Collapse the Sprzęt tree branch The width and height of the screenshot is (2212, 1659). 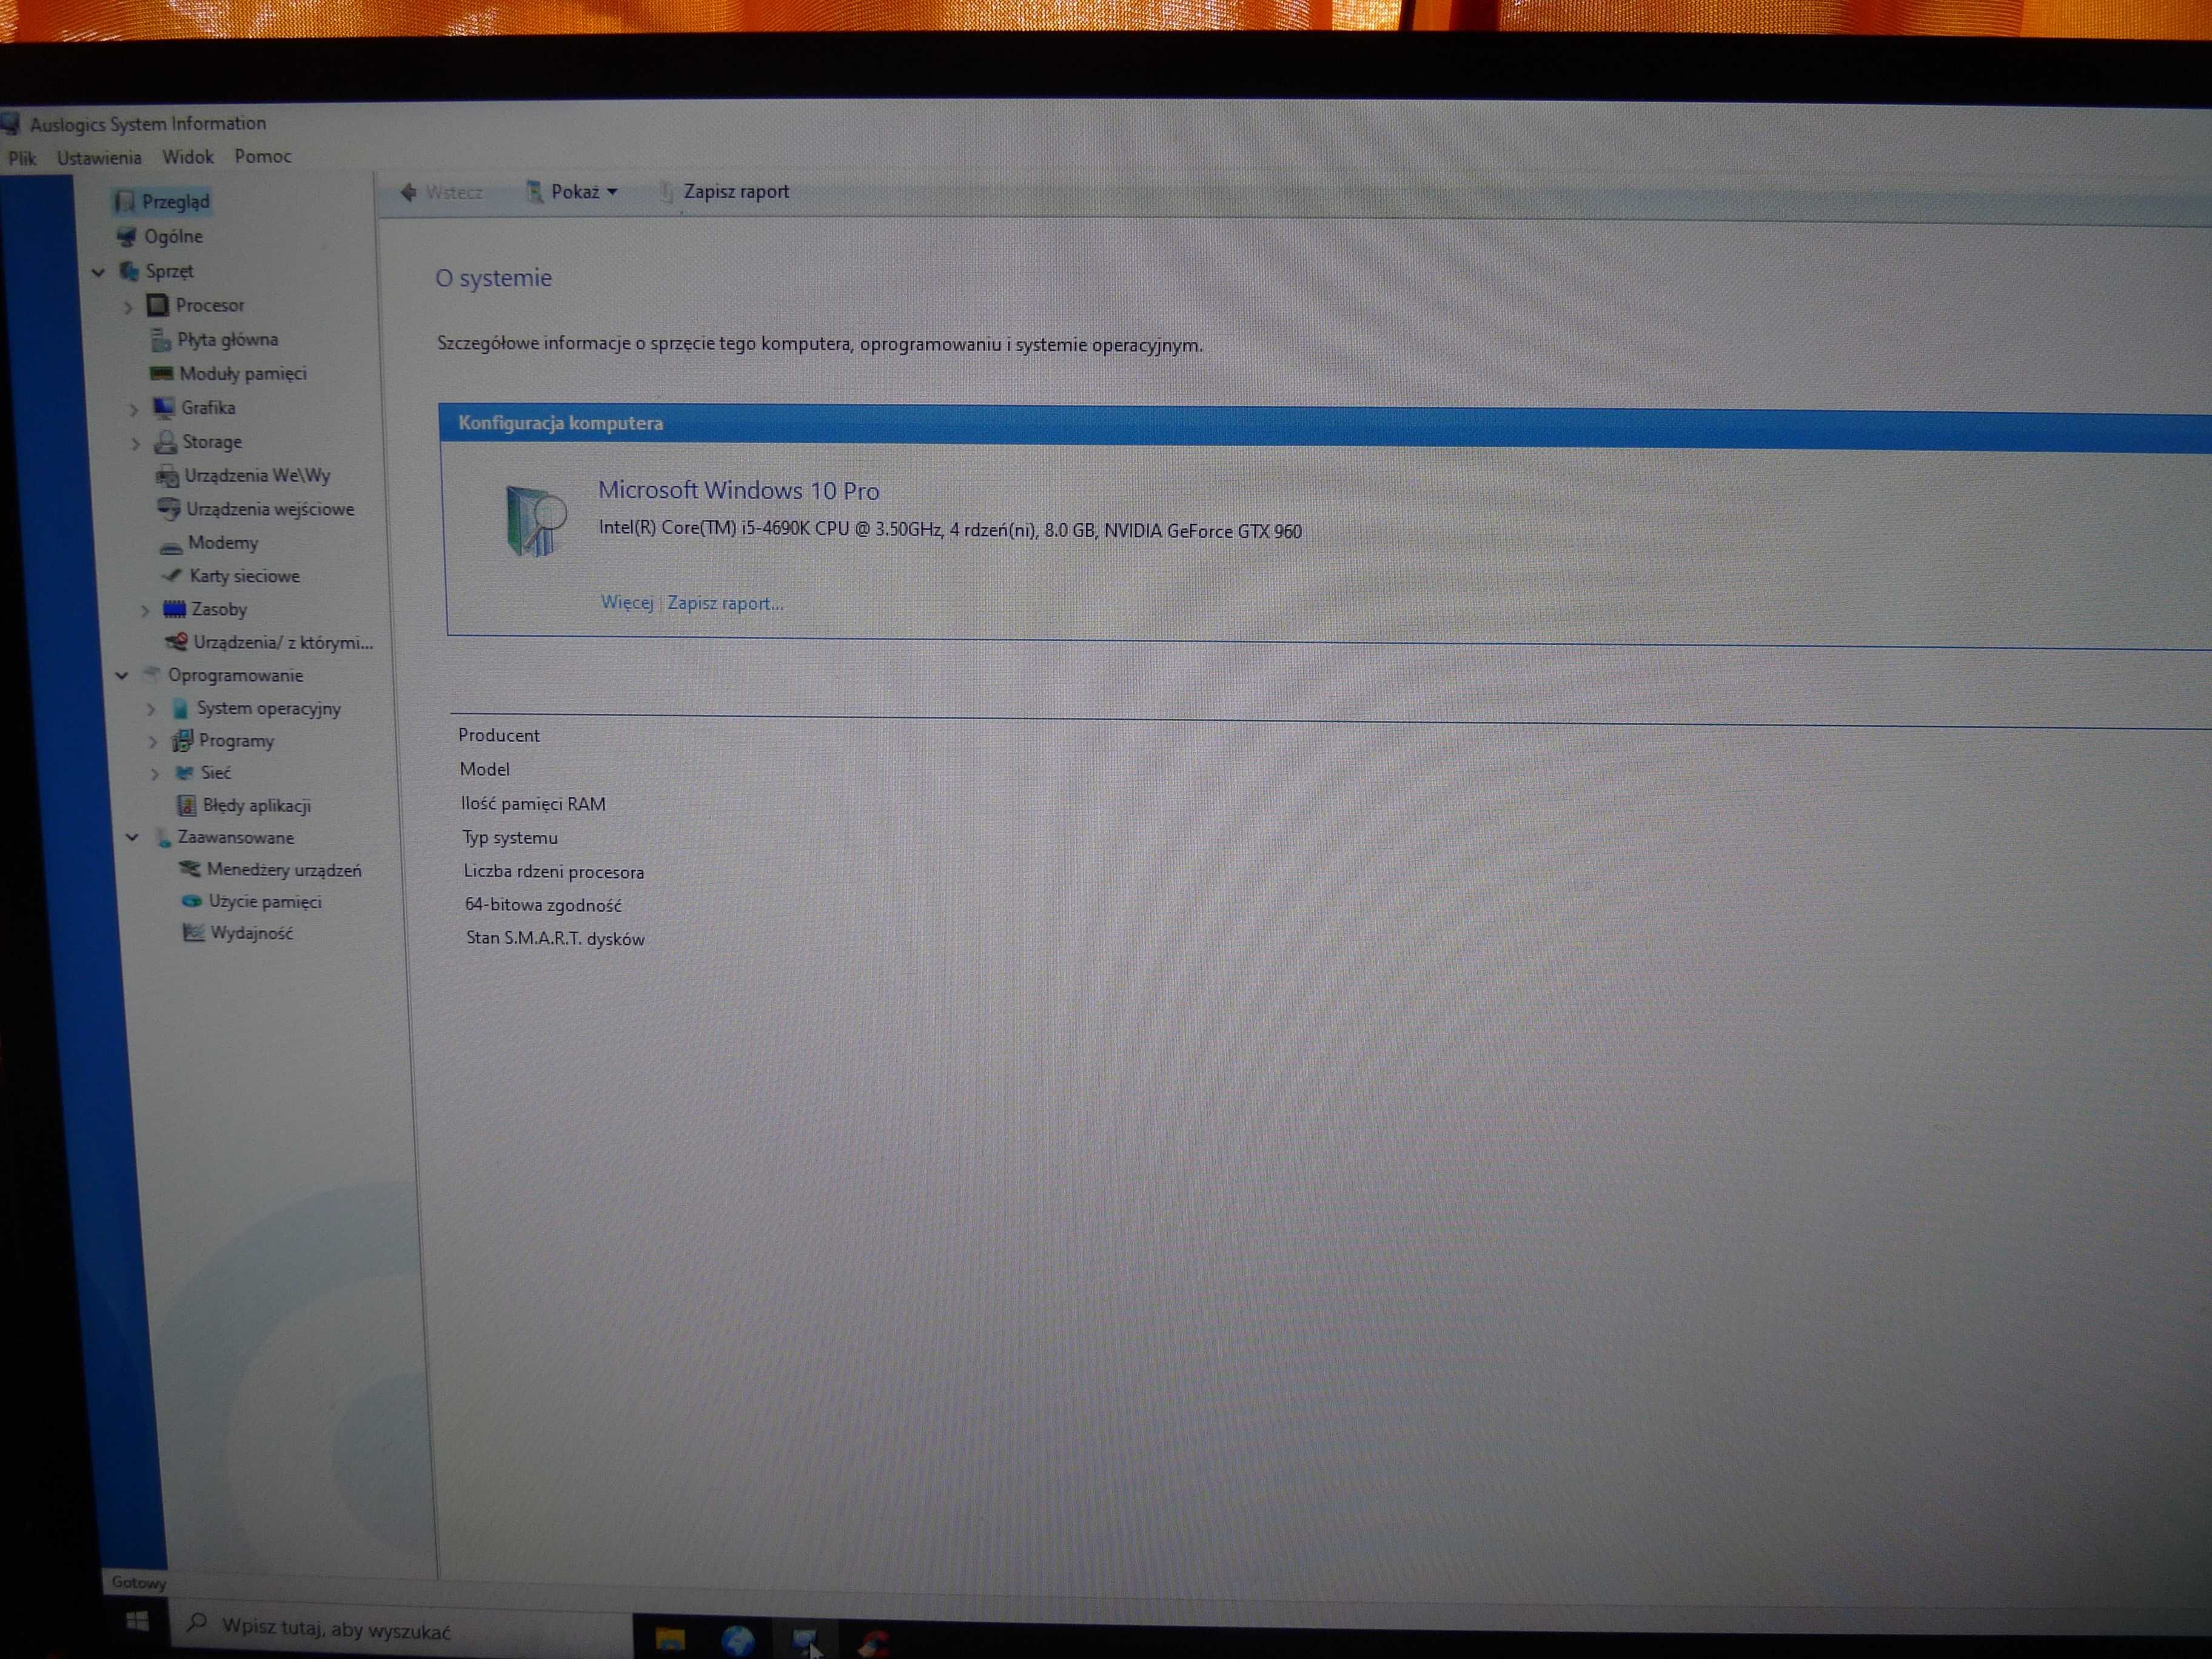point(98,272)
